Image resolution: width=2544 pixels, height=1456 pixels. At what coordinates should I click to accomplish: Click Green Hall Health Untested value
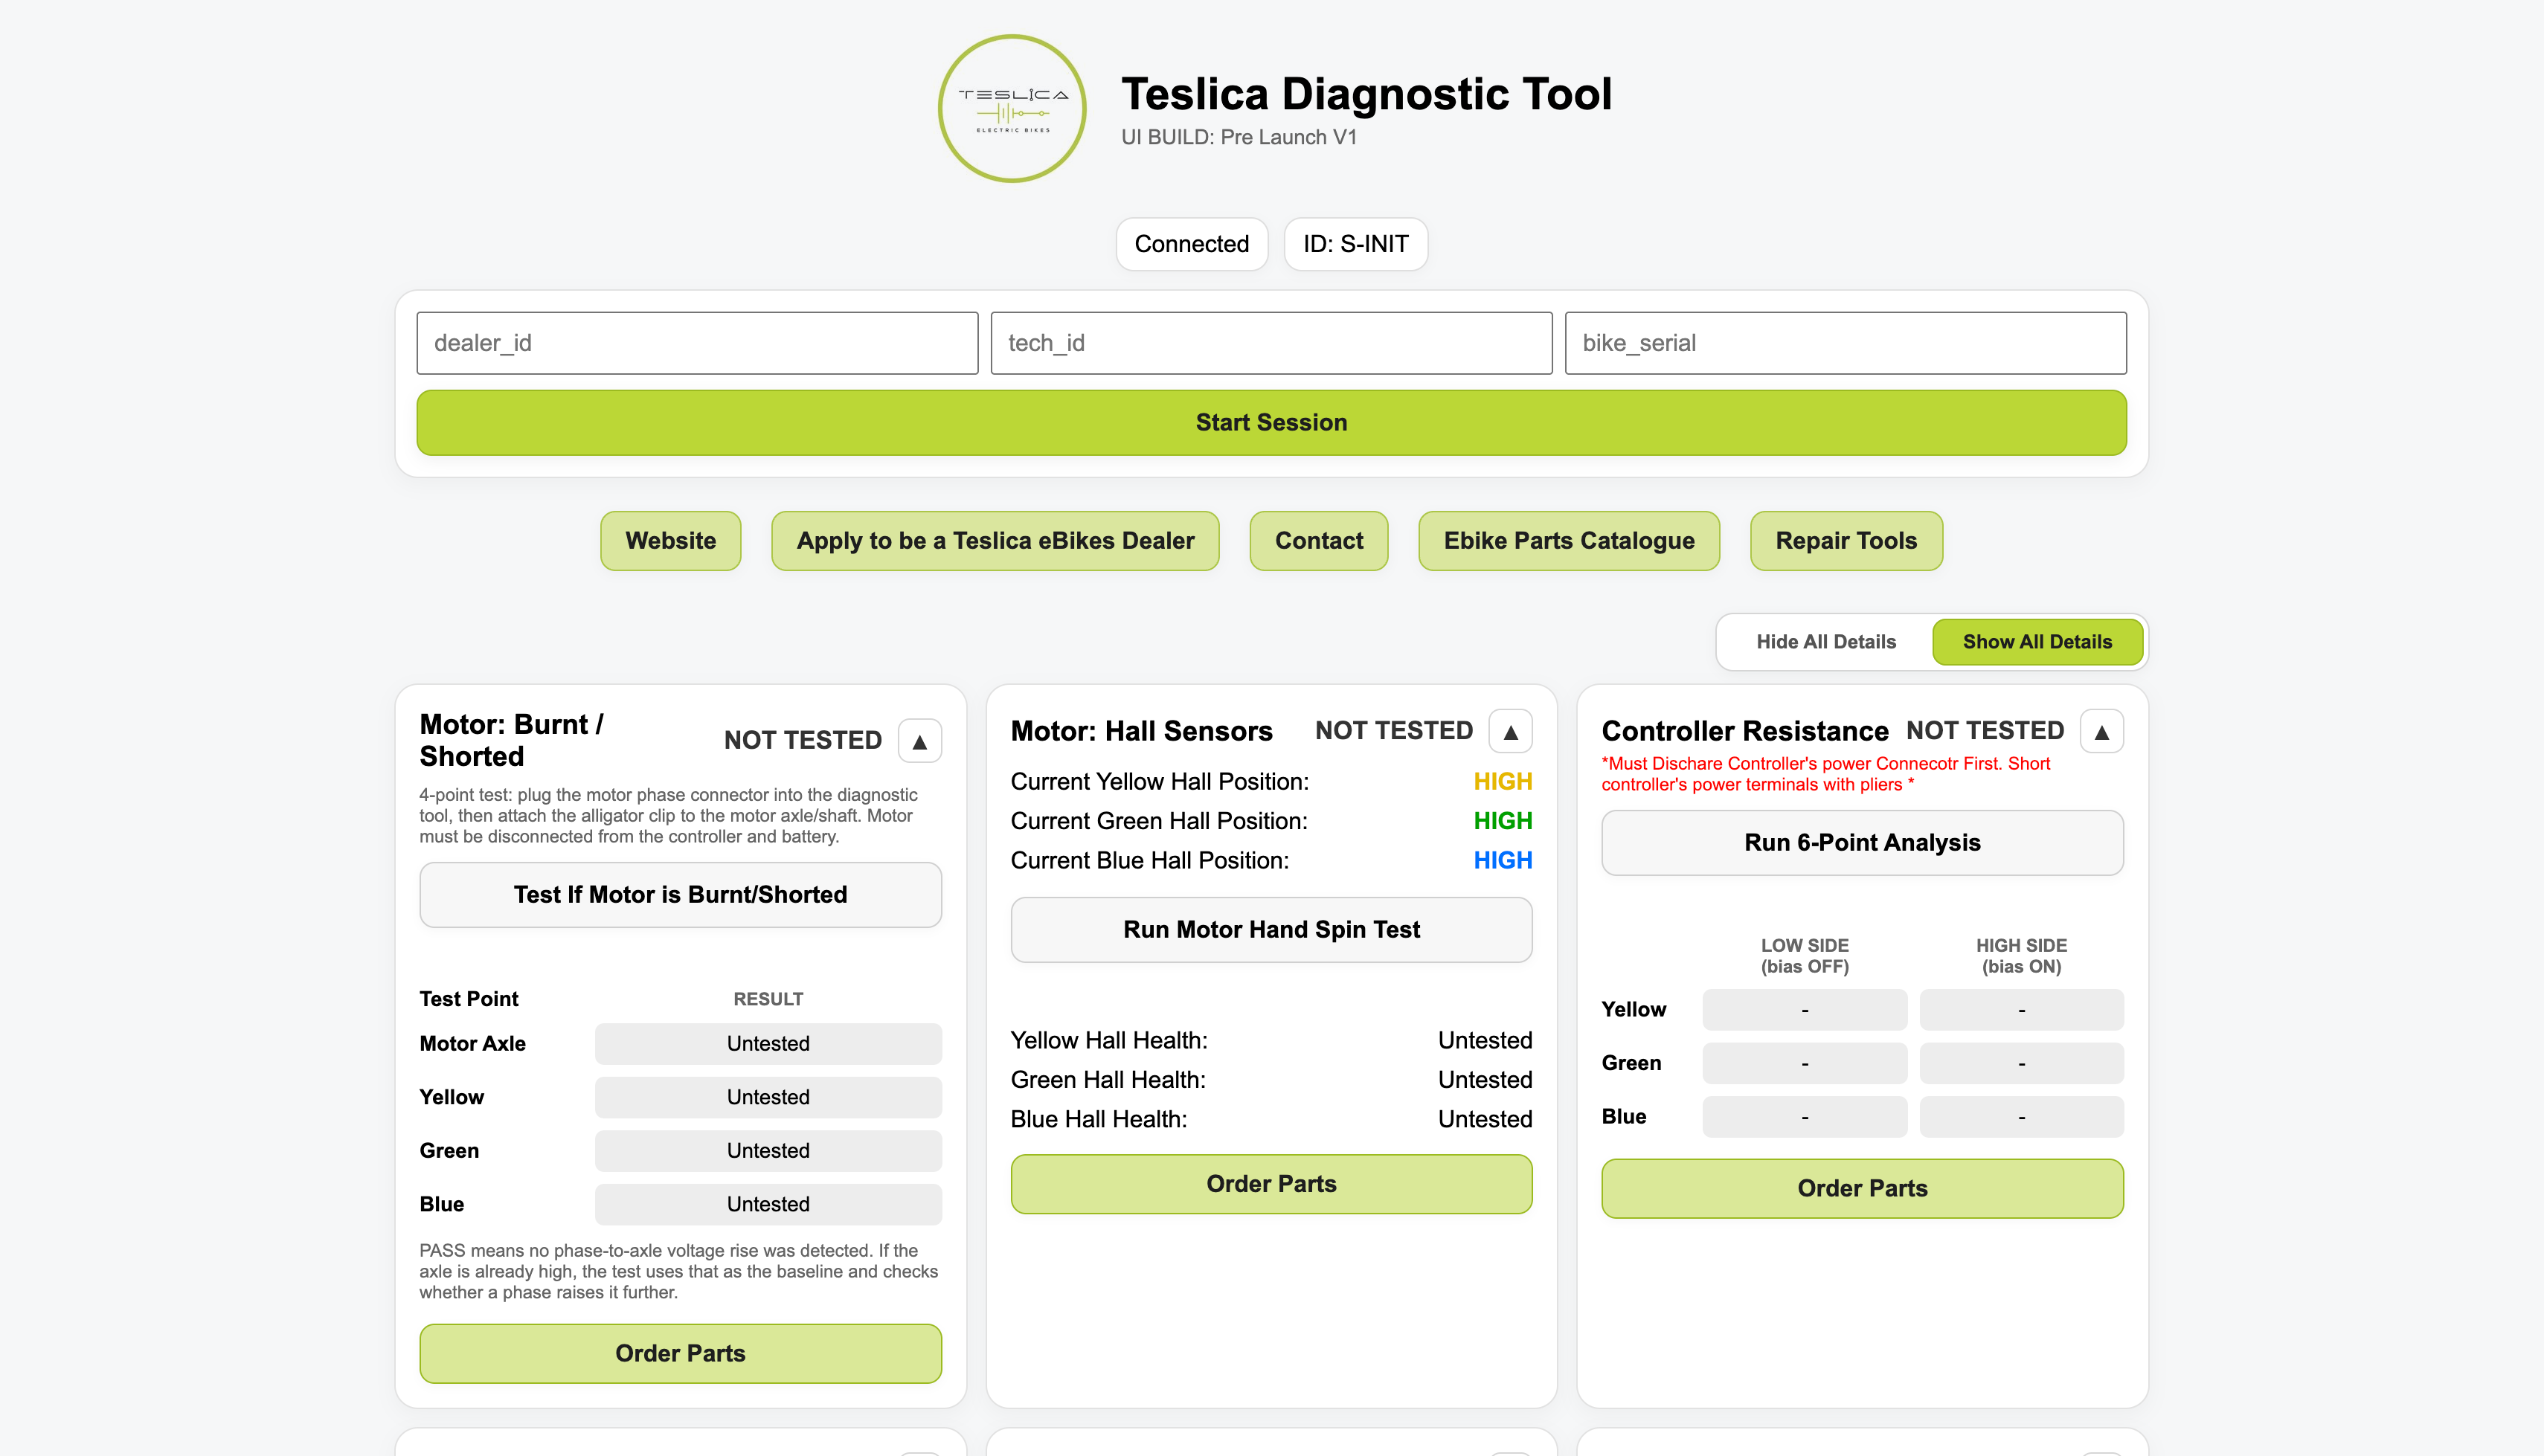(1485, 1080)
